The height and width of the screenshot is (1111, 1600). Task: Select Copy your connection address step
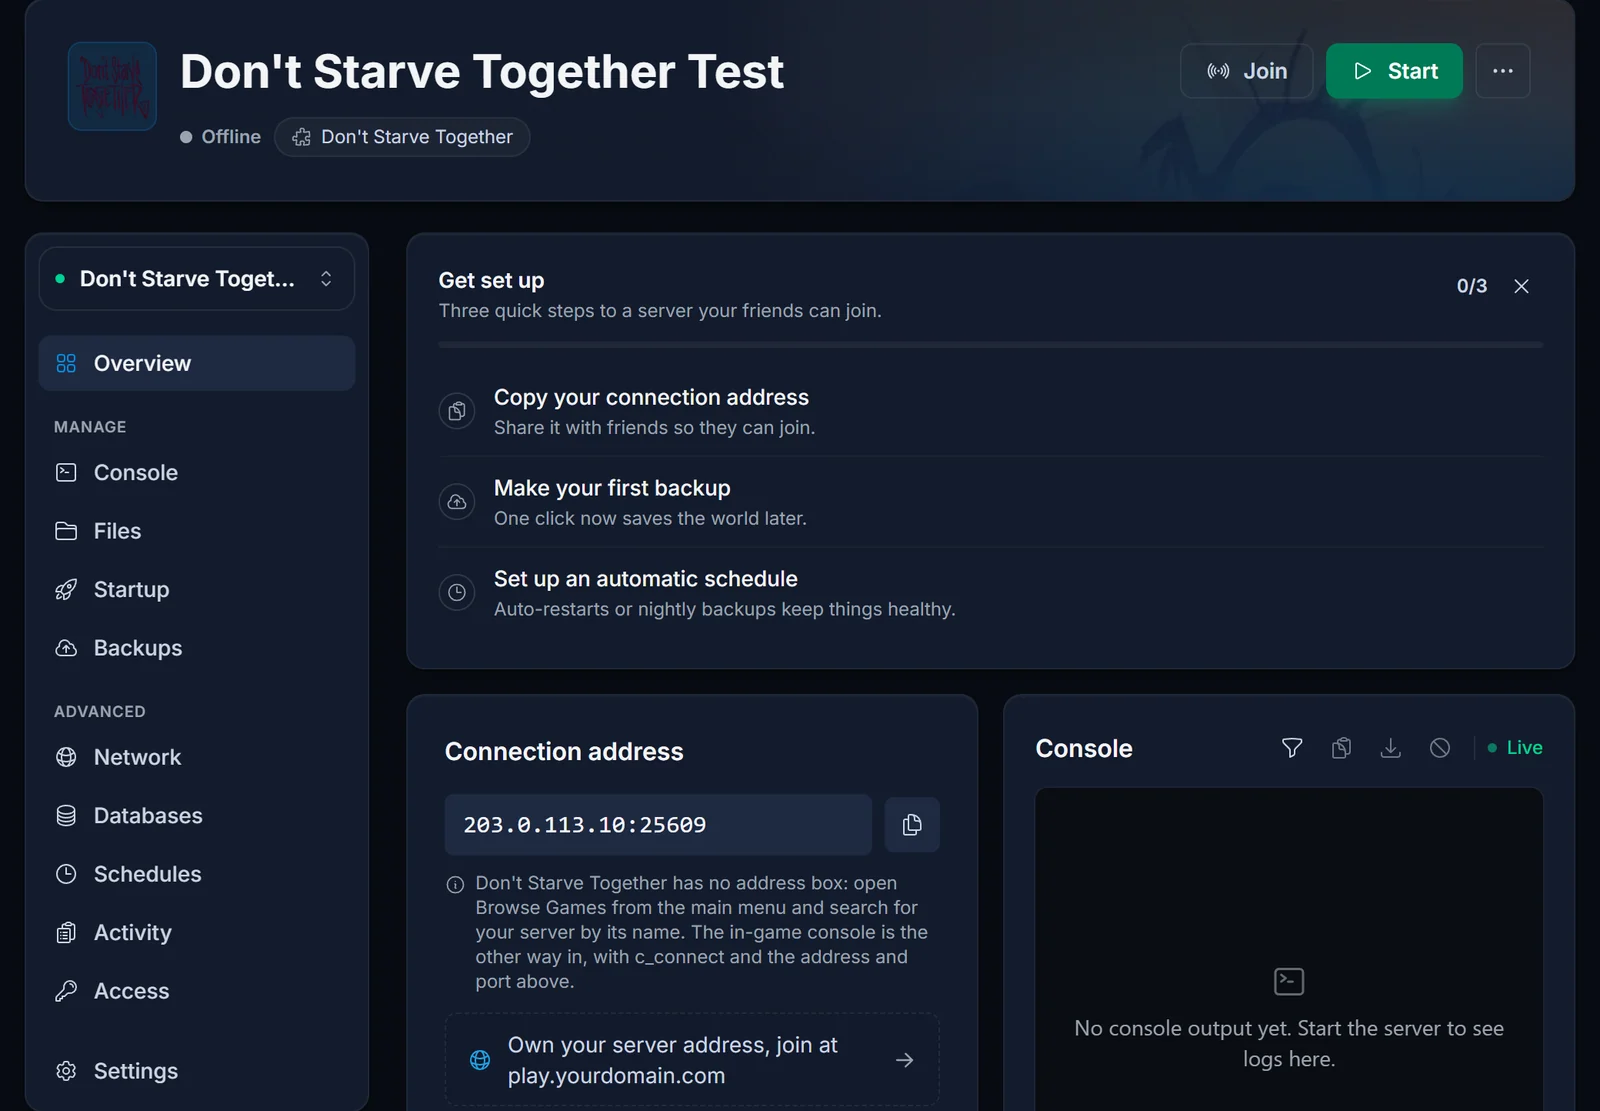click(990, 411)
